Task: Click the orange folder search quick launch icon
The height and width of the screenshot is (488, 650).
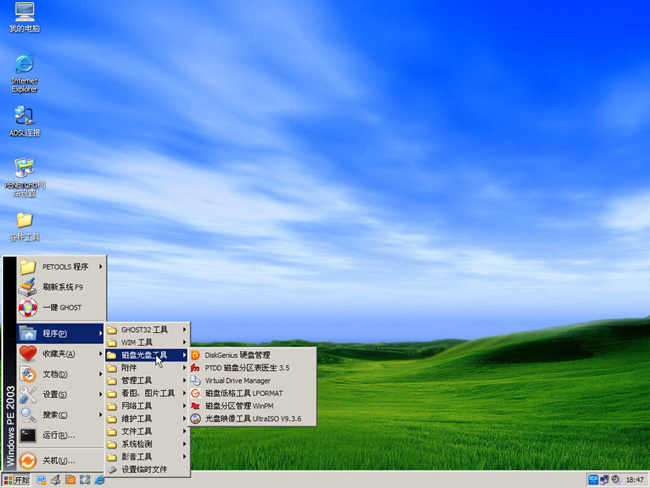Action: pos(70,480)
